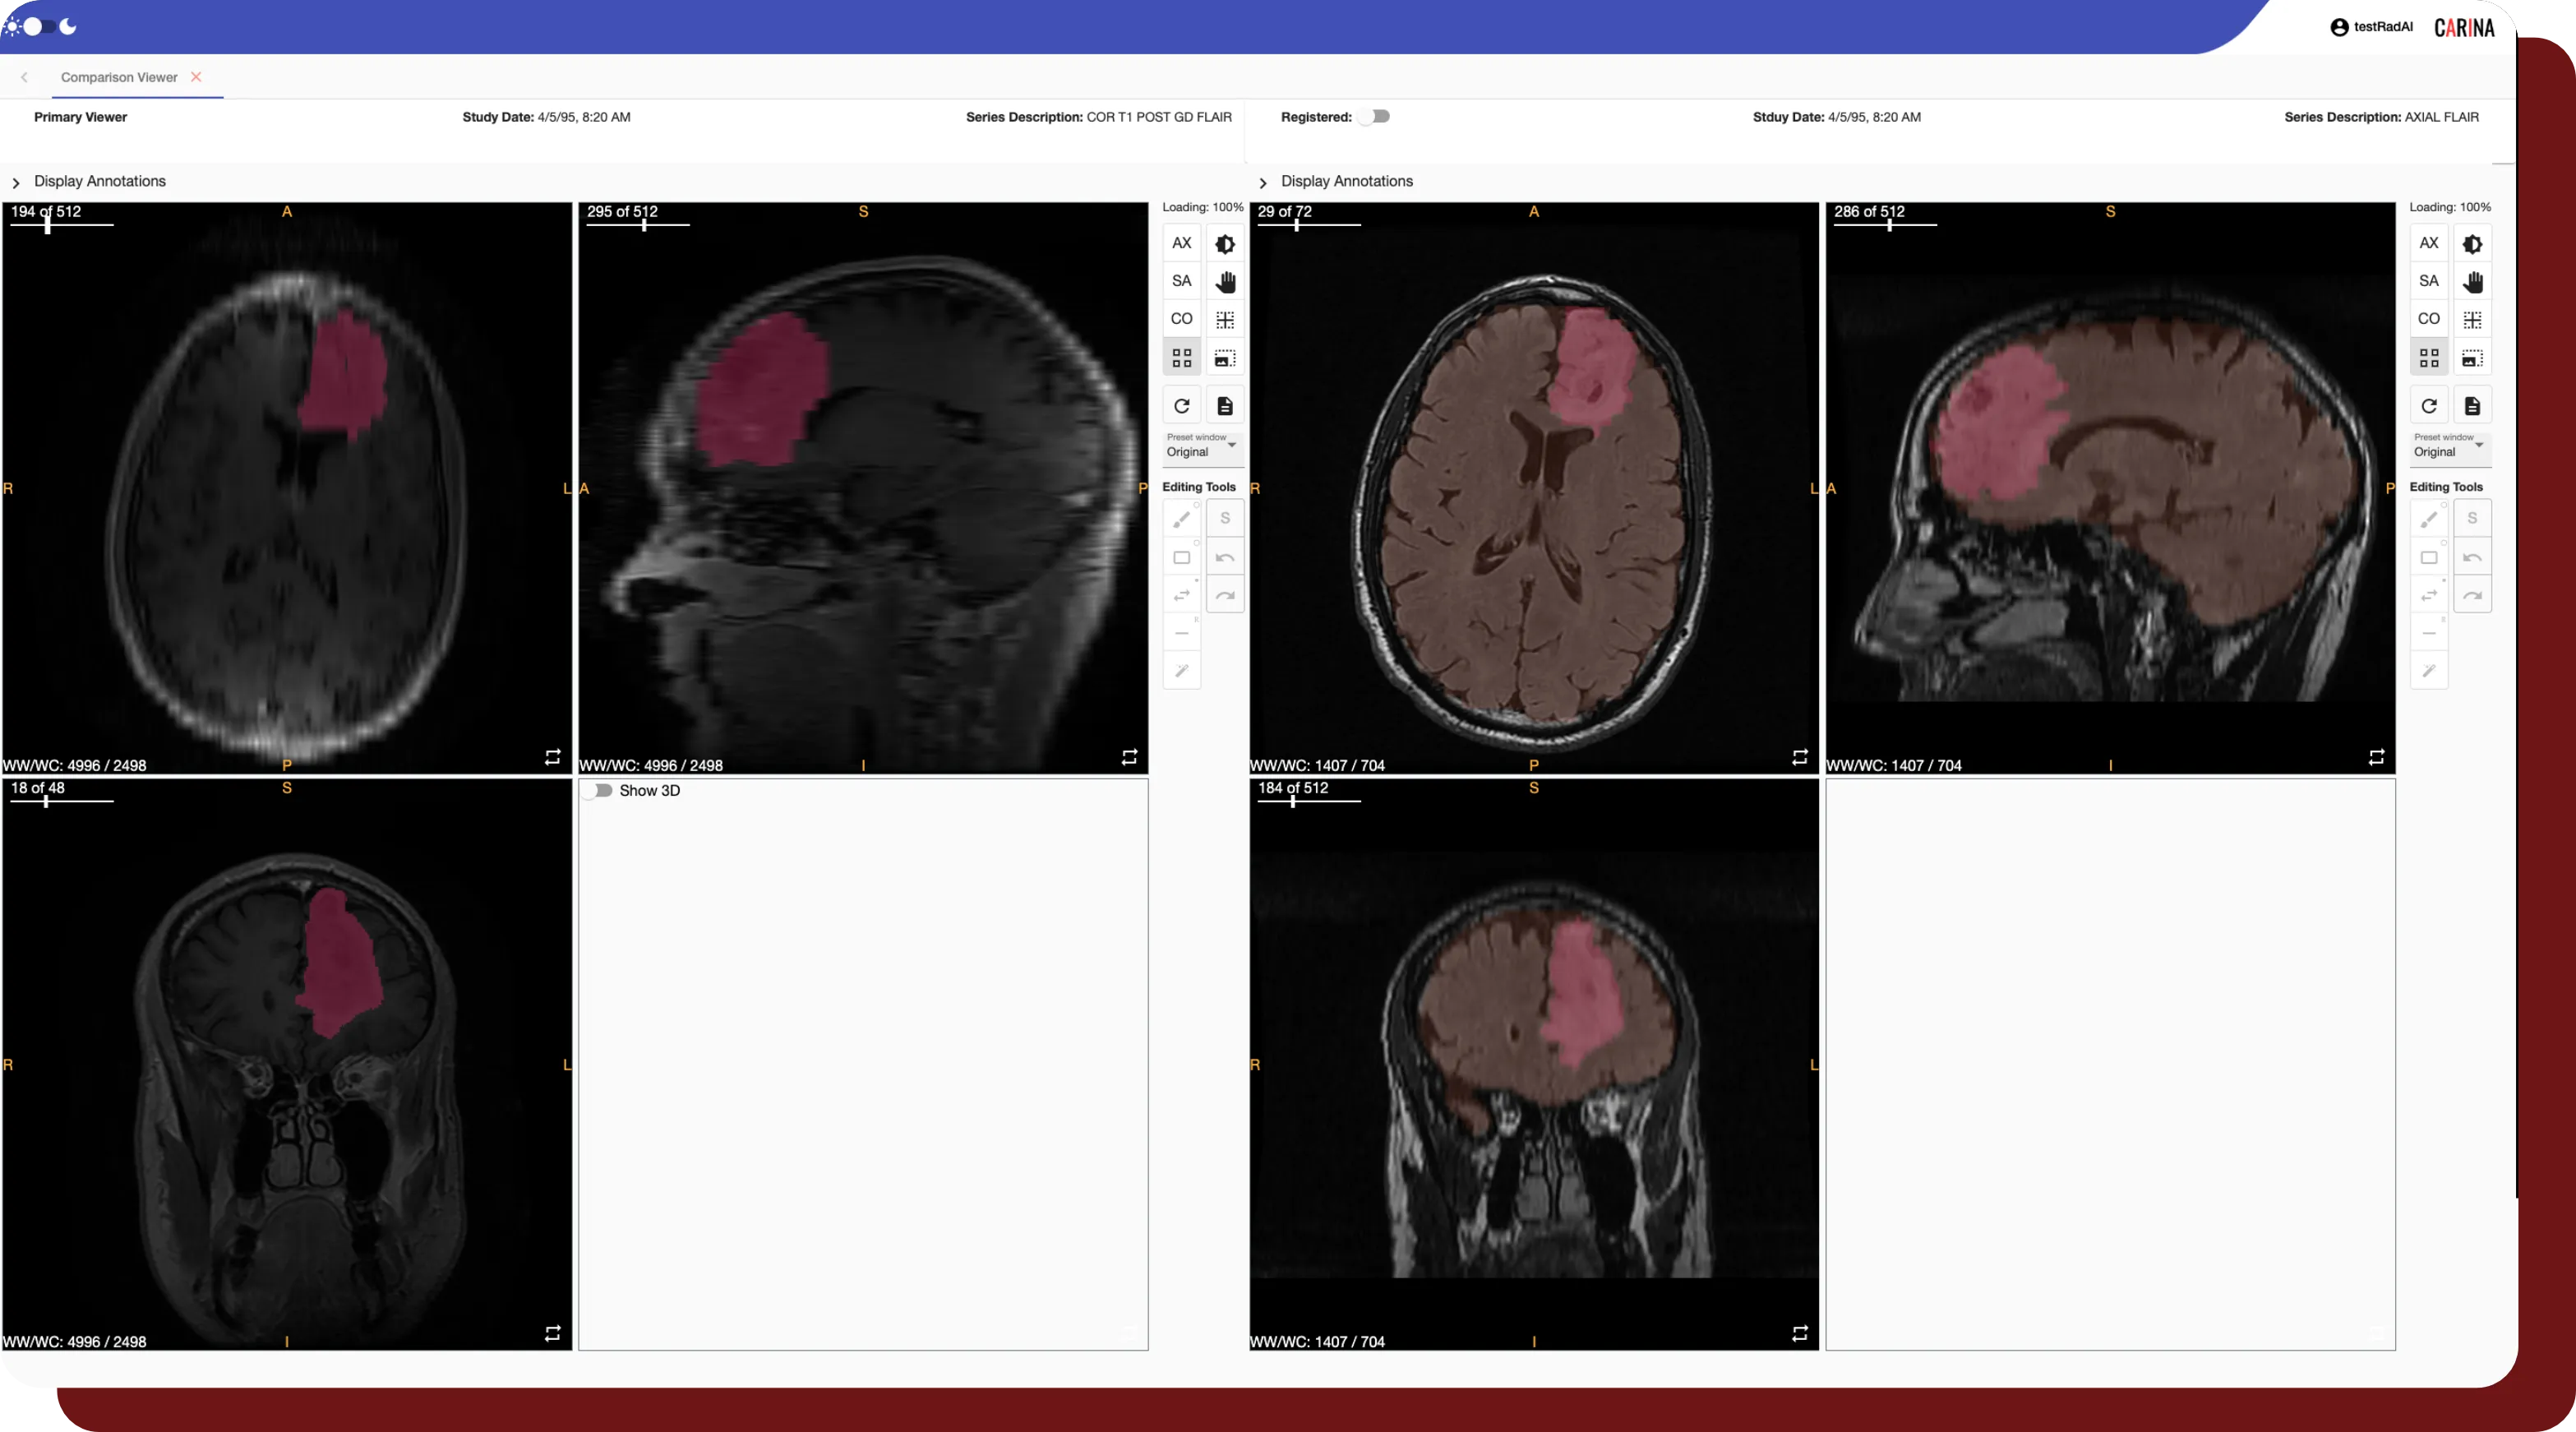Click the reload series icon

(1181, 405)
